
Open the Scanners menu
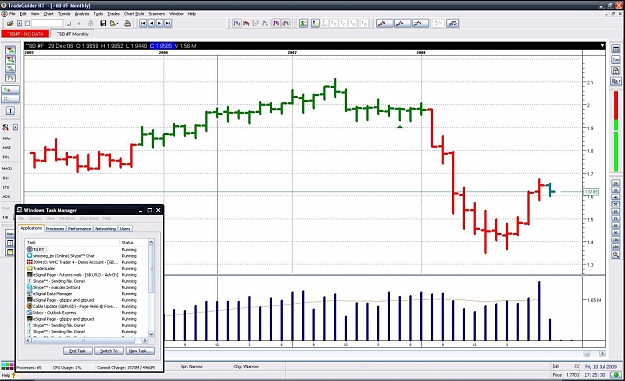click(x=157, y=14)
